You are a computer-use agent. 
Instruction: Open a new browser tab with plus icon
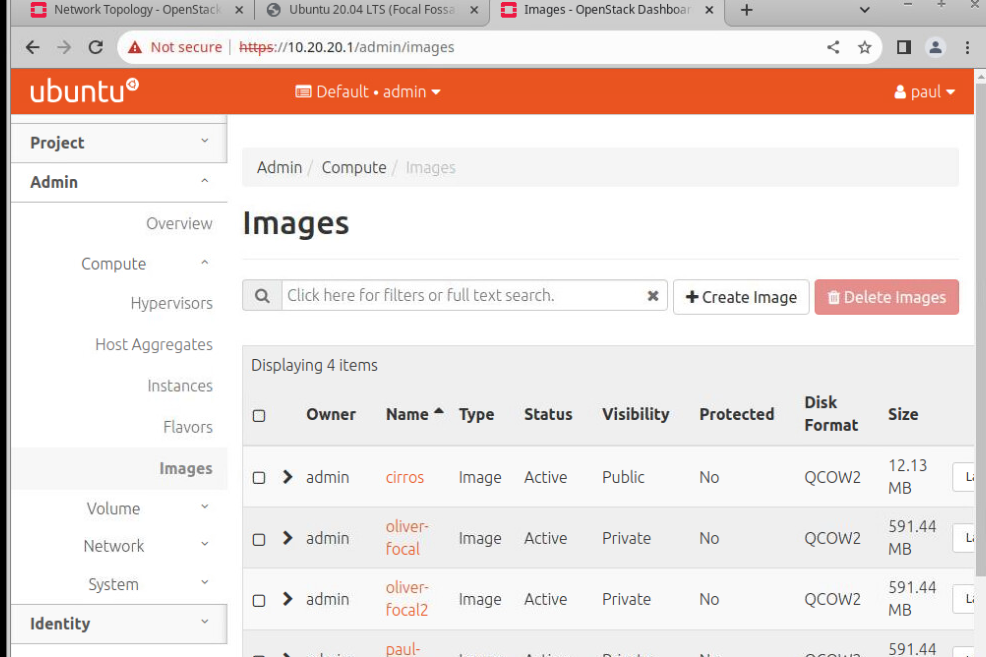click(746, 10)
